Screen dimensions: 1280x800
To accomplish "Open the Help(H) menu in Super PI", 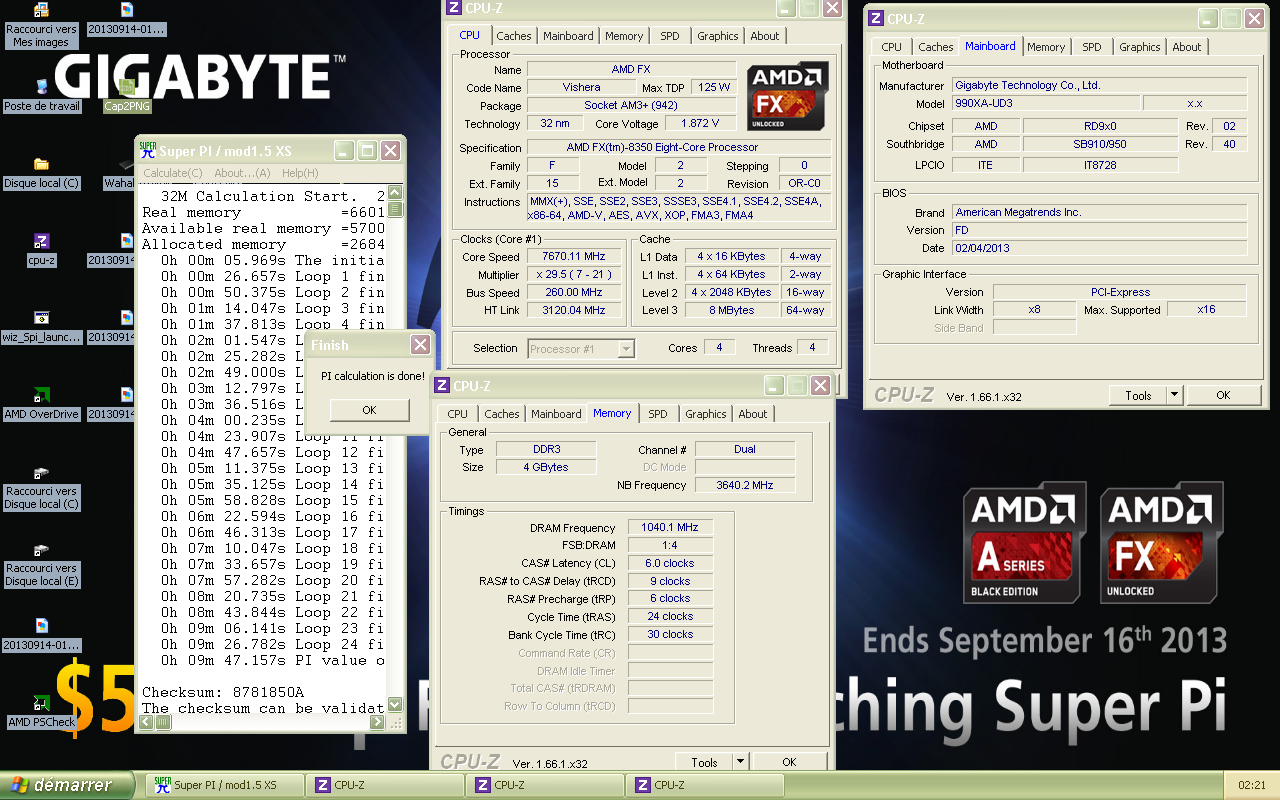I will pos(299,173).
